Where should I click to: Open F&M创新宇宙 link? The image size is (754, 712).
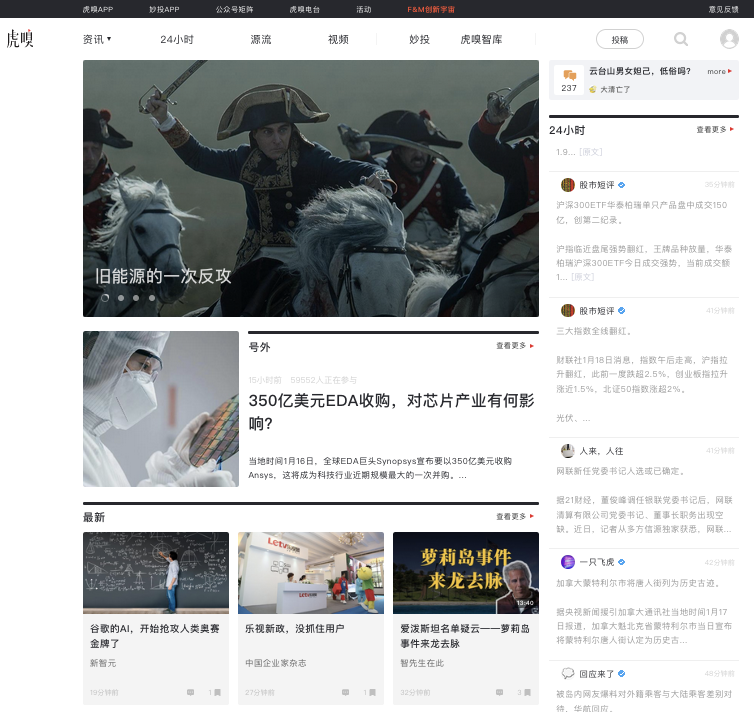pos(431,9)
